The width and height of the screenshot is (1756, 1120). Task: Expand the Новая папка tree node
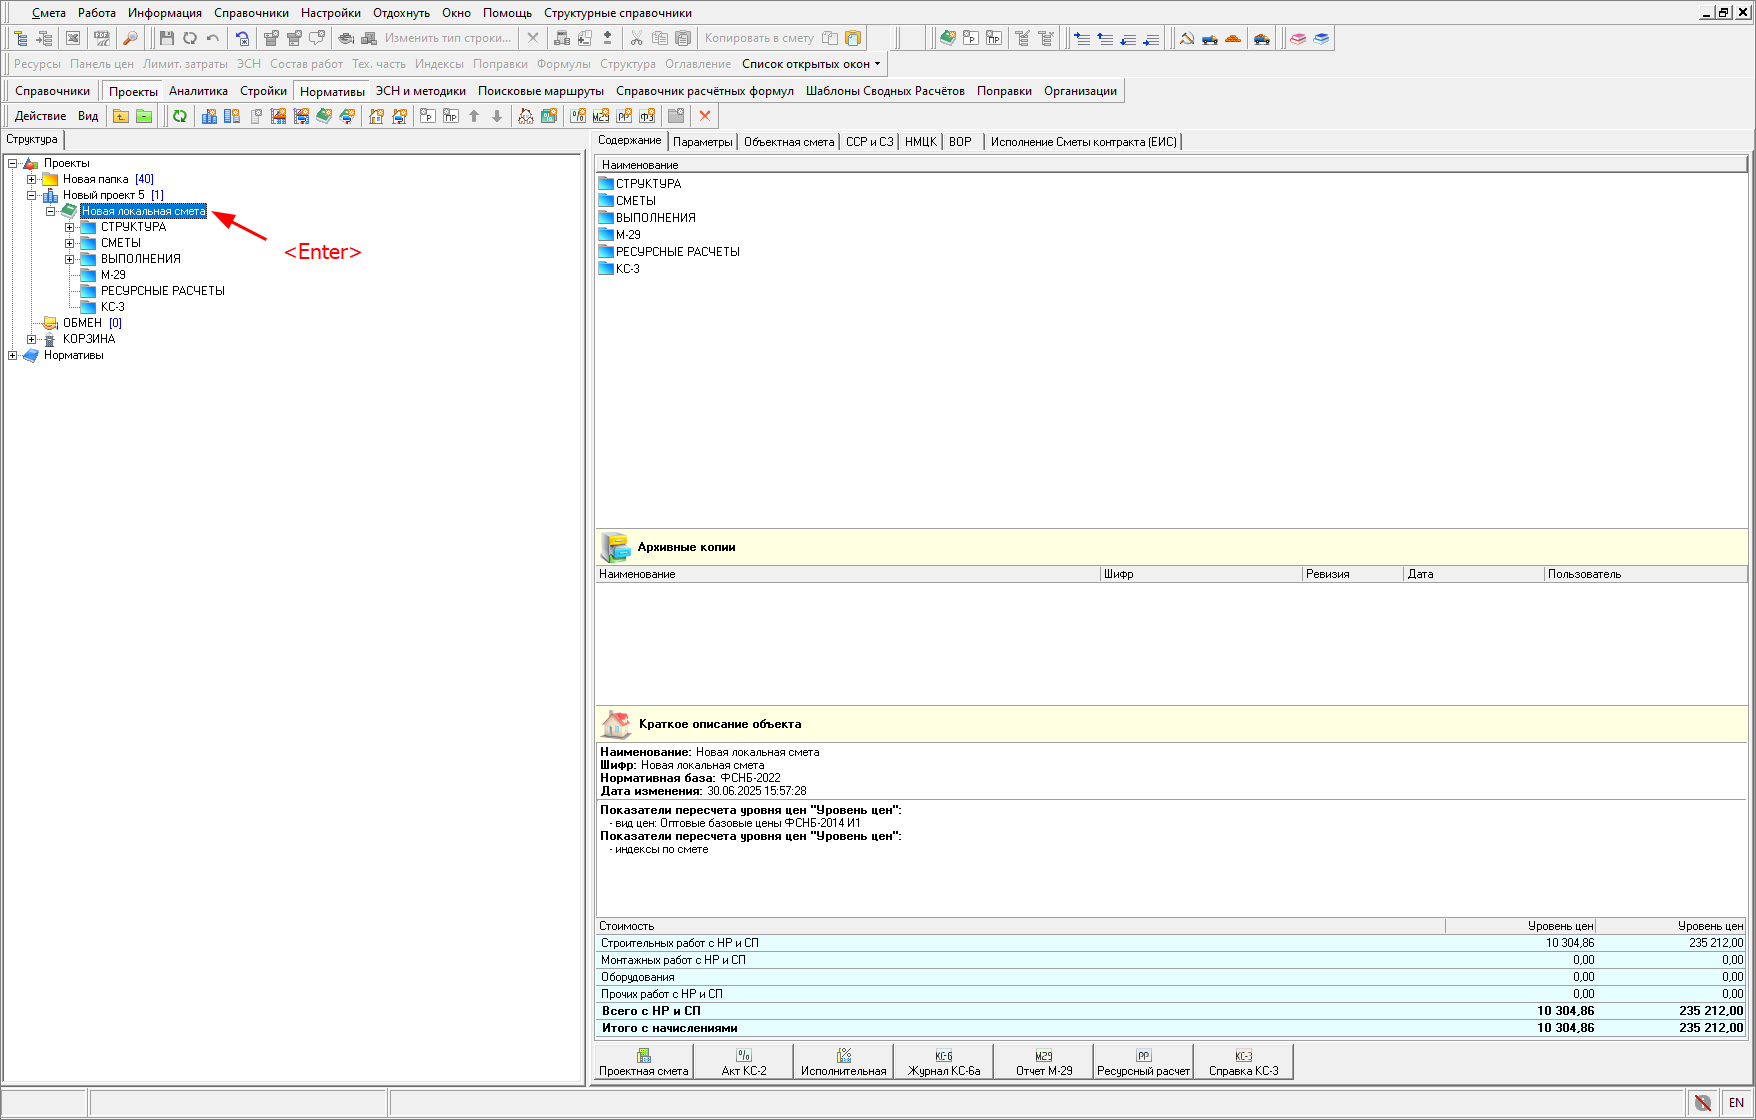[x=31, y=179]
